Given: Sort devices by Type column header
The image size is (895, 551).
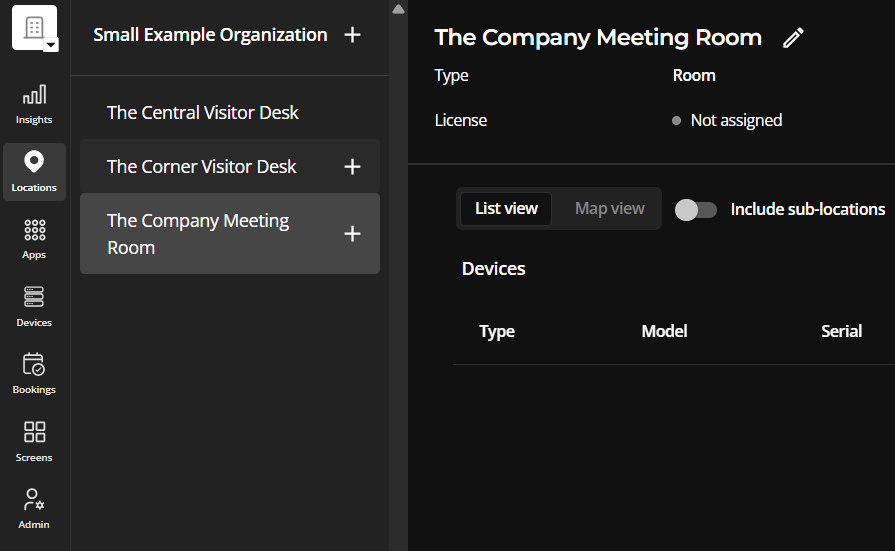Looking at the screenshot, I should coord(497,331).
